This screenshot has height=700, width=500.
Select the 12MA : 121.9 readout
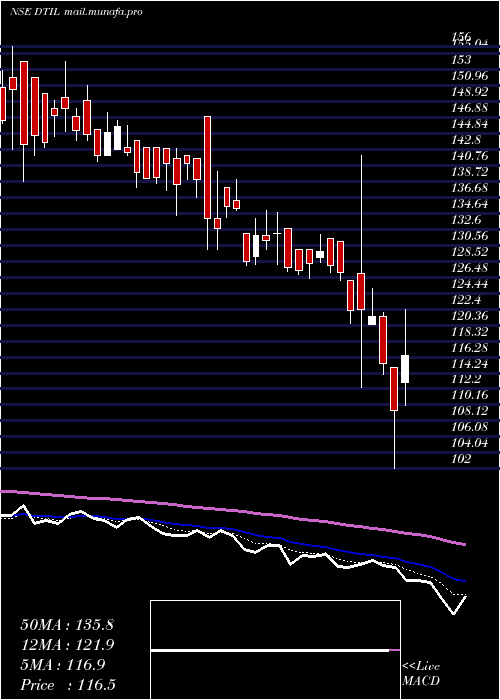(x=67, y=645)
